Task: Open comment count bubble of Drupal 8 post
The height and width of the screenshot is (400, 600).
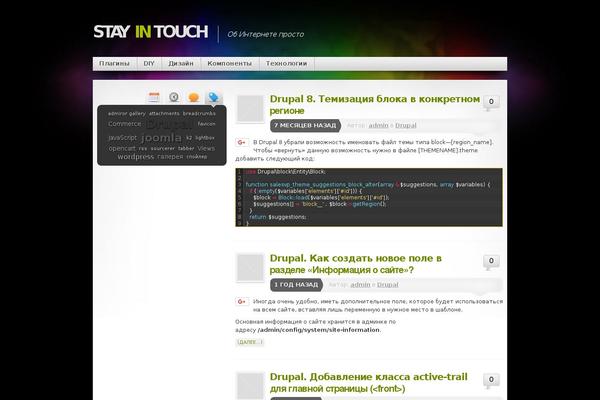Action: coord(491,102)
